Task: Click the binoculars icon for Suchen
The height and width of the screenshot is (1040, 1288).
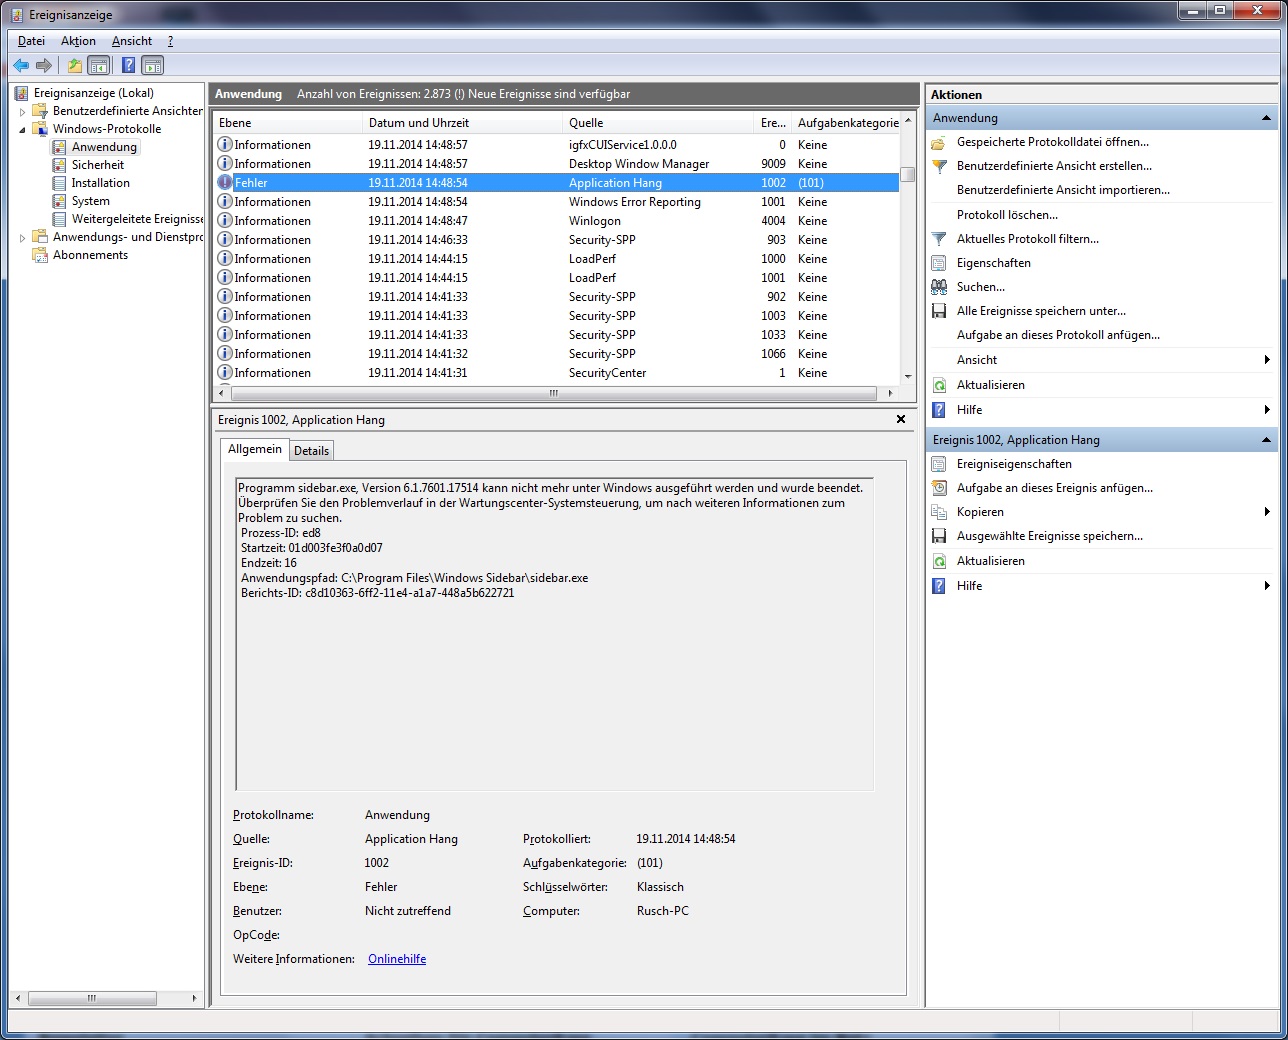Action: [x=939, y=287]
